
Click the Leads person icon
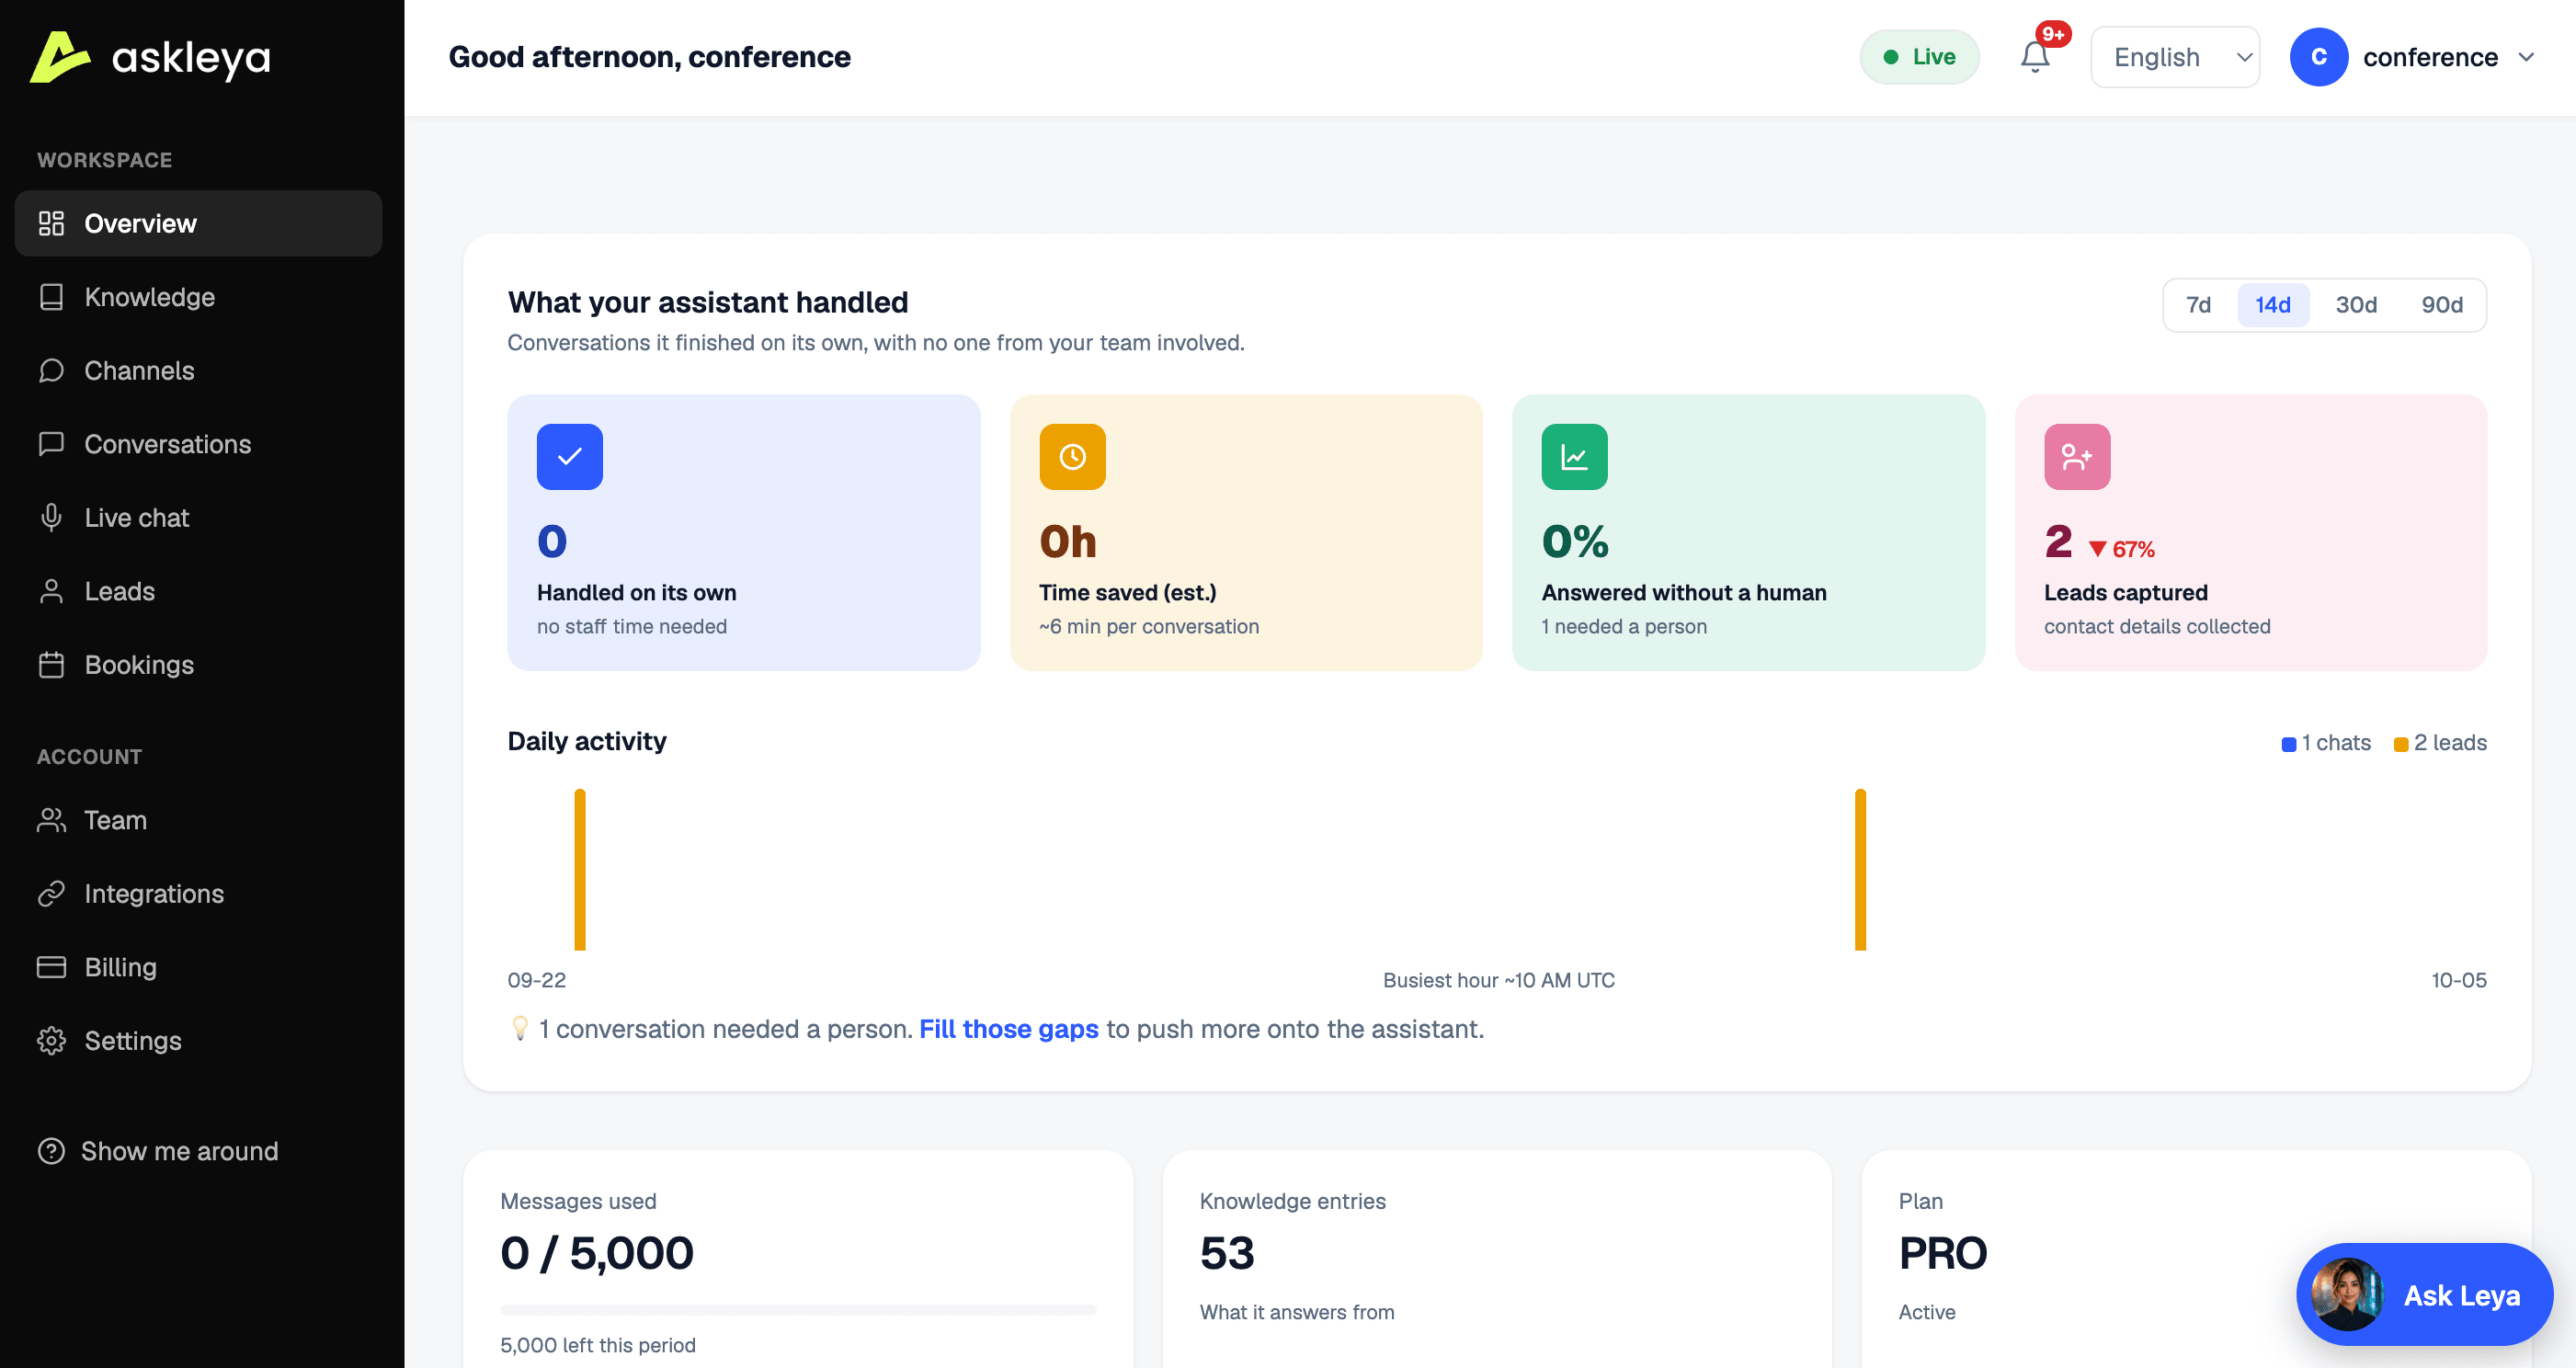[x=51, y=591]
